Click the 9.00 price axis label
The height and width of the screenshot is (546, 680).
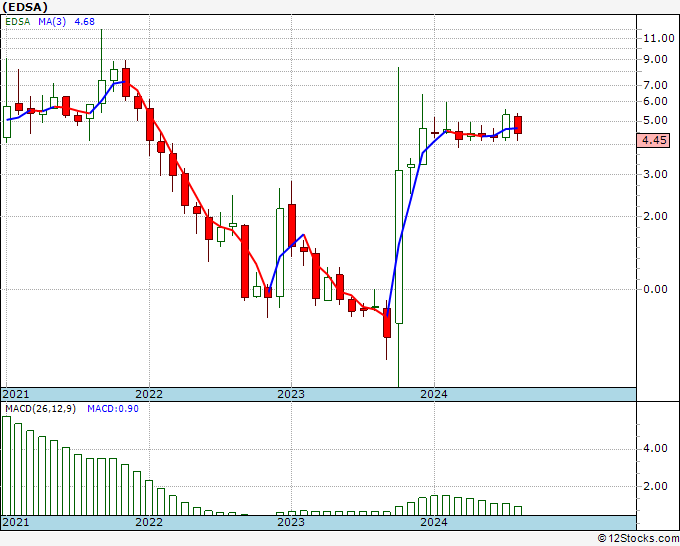pyautogui.click(x=655, y=59)
